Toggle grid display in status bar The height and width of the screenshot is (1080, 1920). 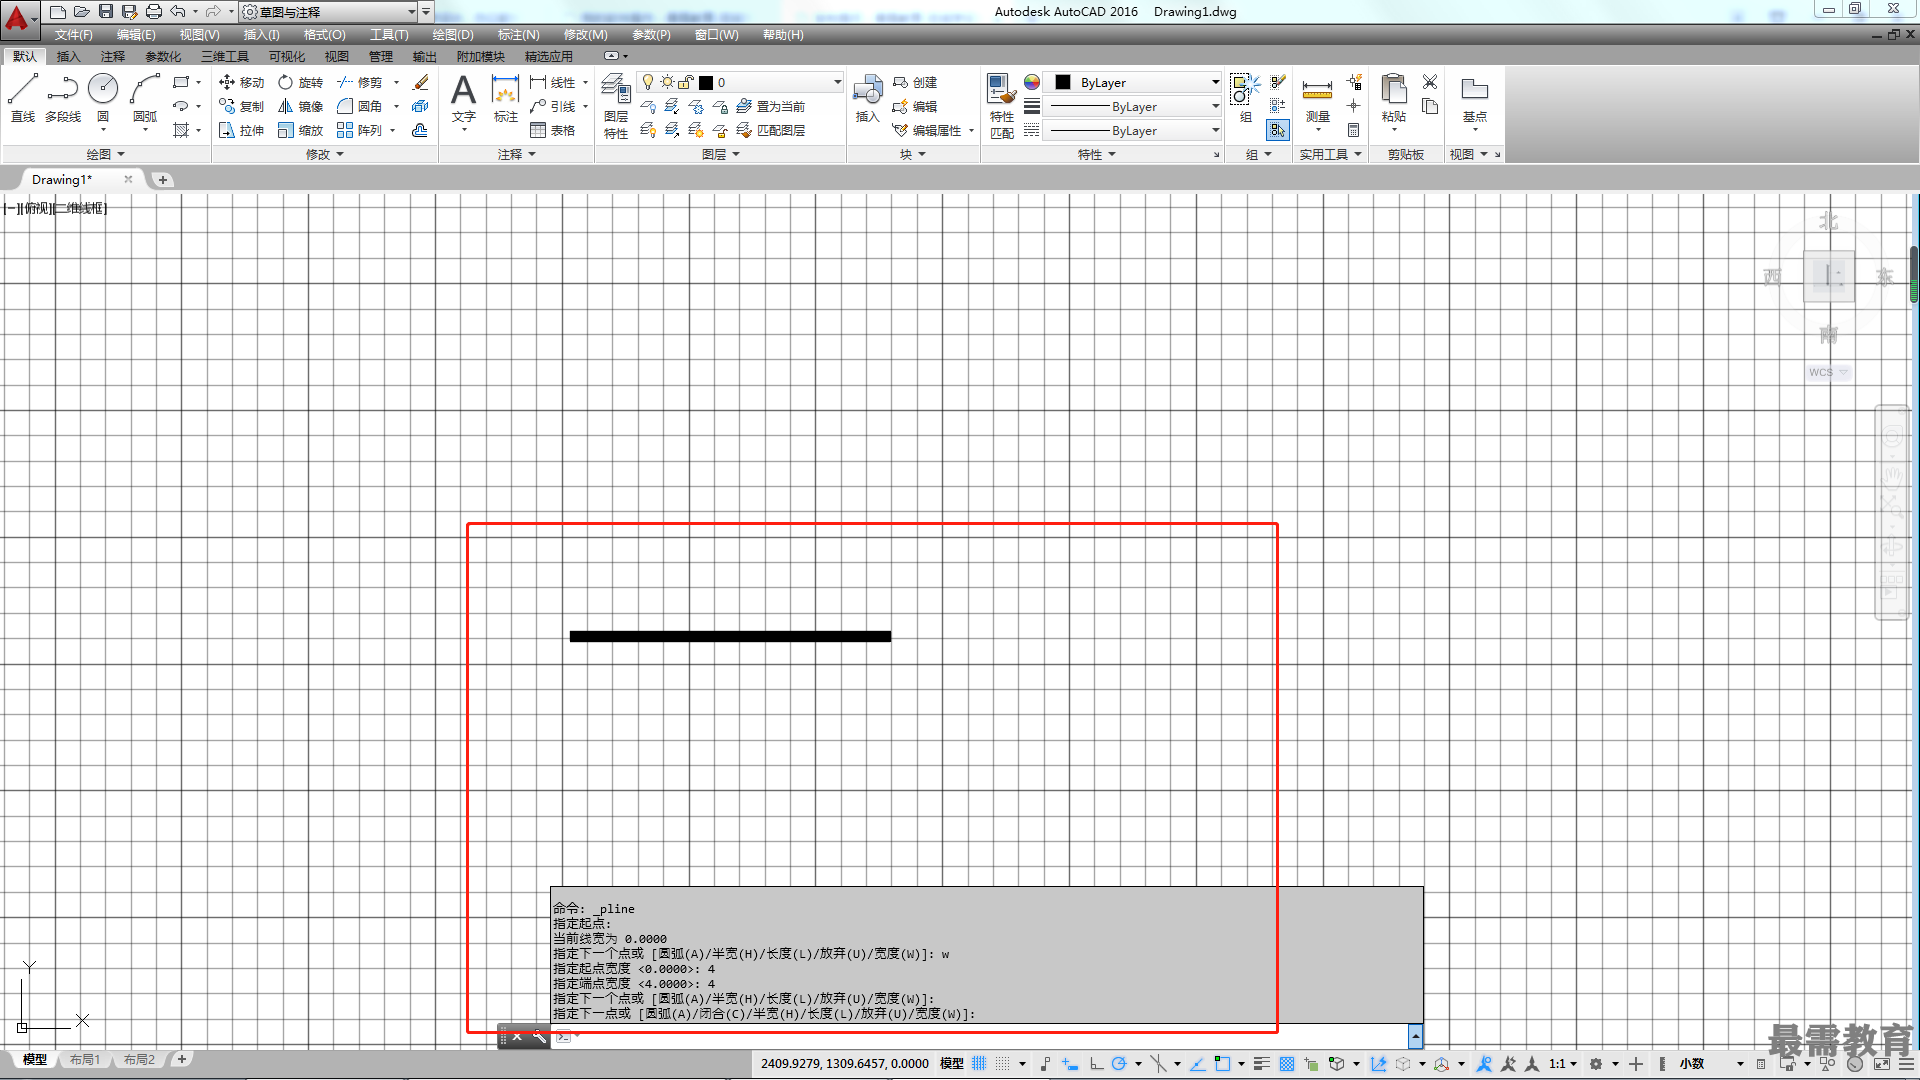(979, 1064)
